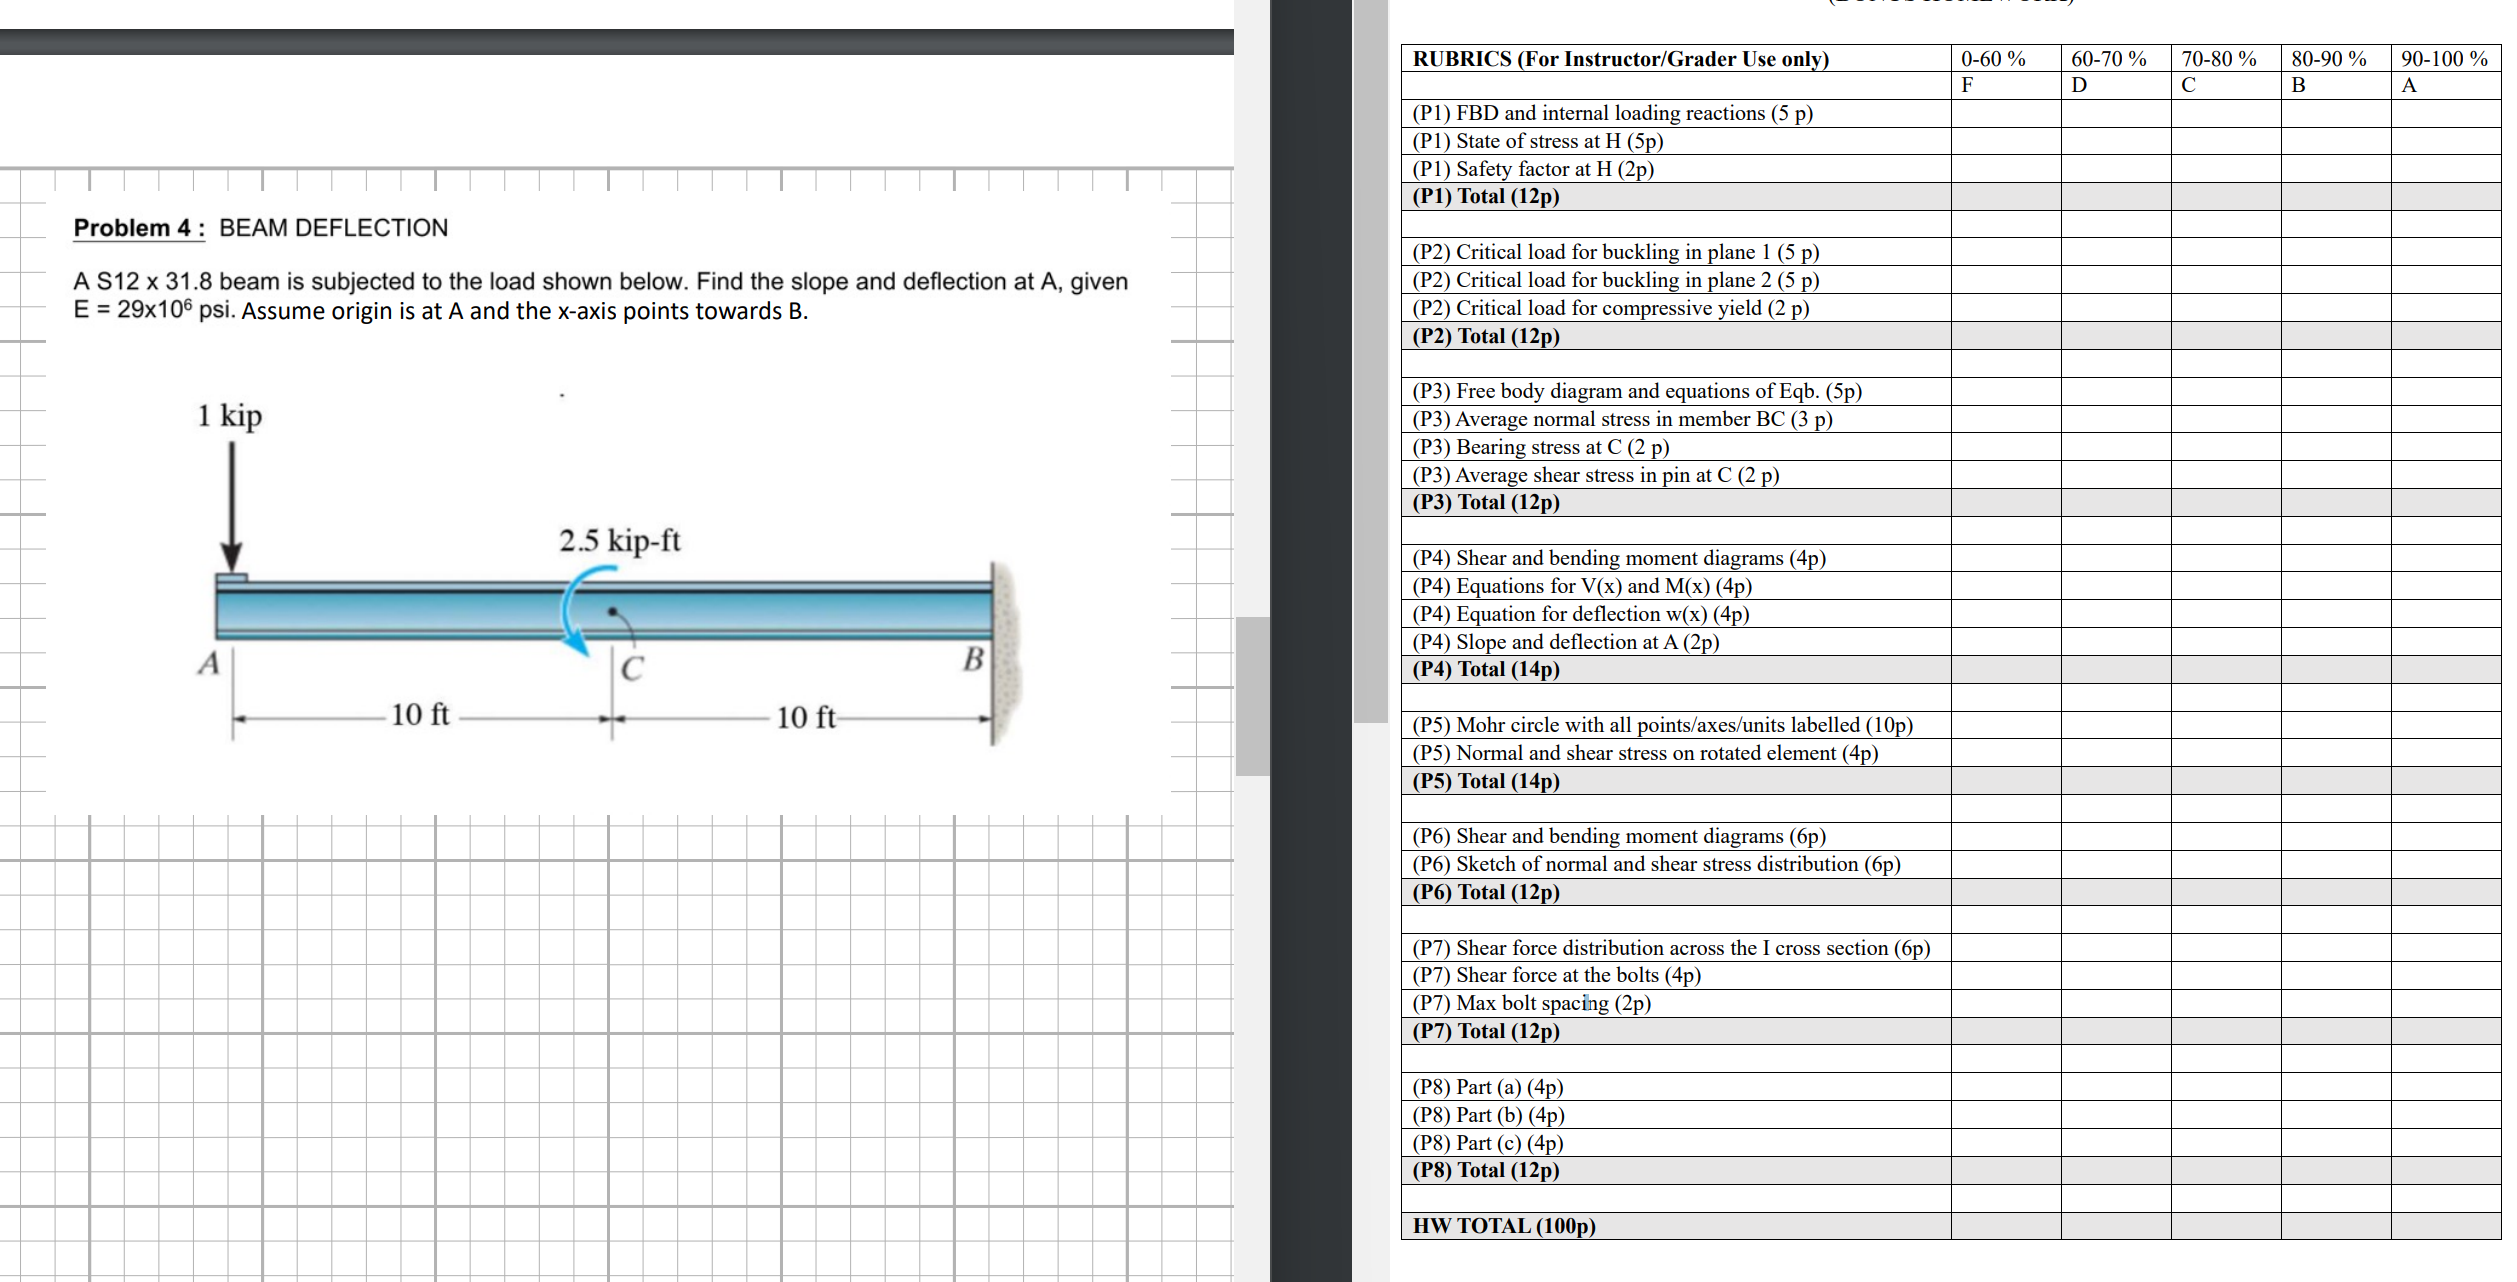Click the 'HW TOTAL (100p)' row label
Image resolution: width=2517 pixels, height=1282 pixels.
coord(1503,1225)
